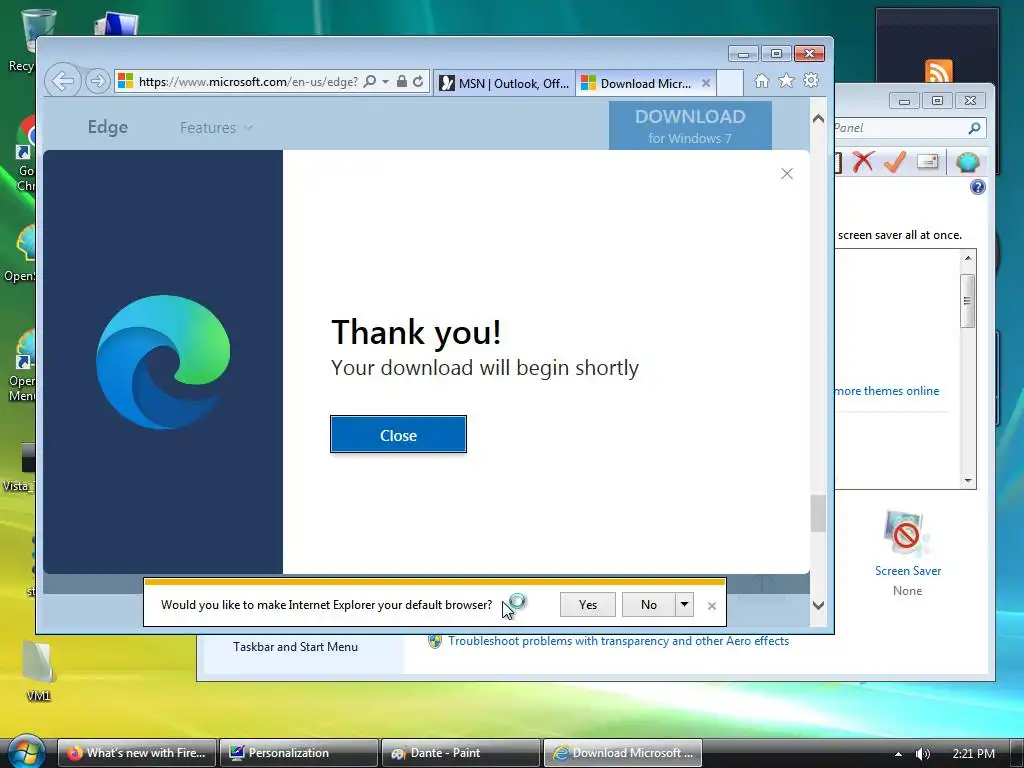Click the IE page scroll-up arrow
Screen dimensions: 1024x768
pos(818,119)
